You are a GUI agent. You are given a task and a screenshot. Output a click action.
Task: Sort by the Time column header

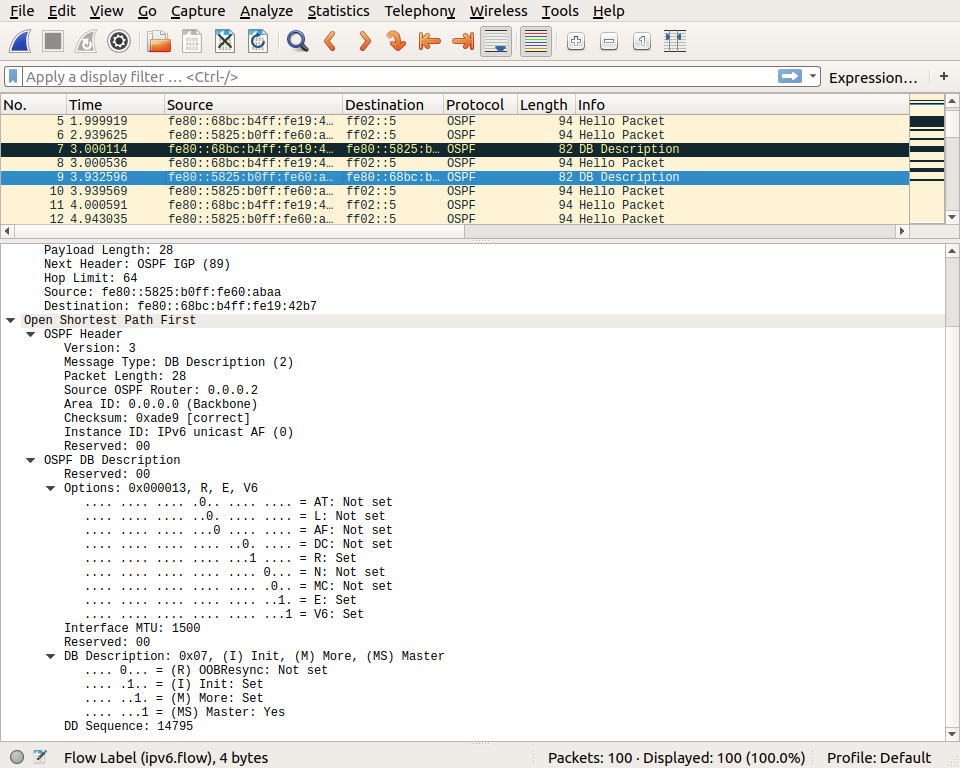(x=115, y=105)
